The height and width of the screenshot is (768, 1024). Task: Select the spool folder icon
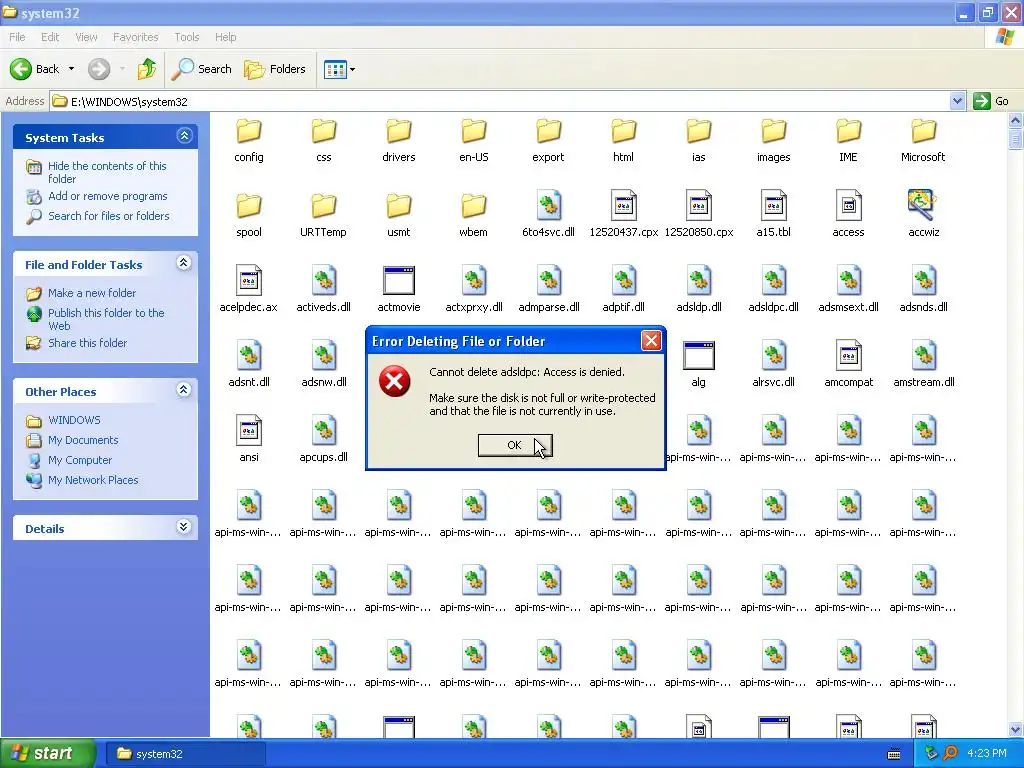249,206
